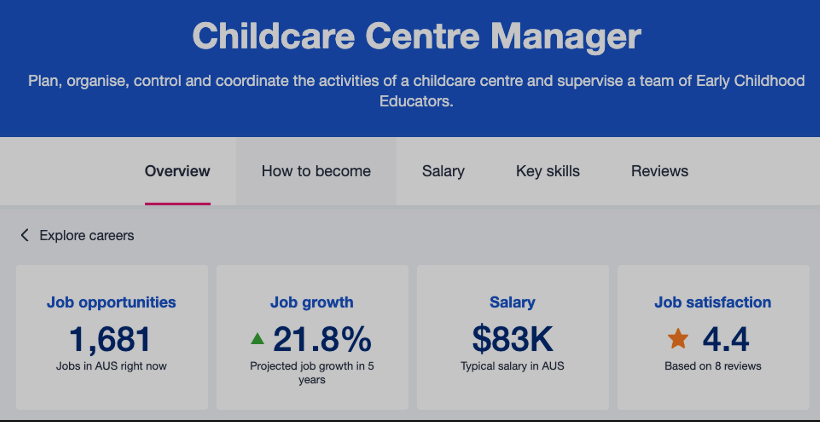820x422 pixels.
Task: Click the green job growth arrow
Action: click(x=258, y=340)
